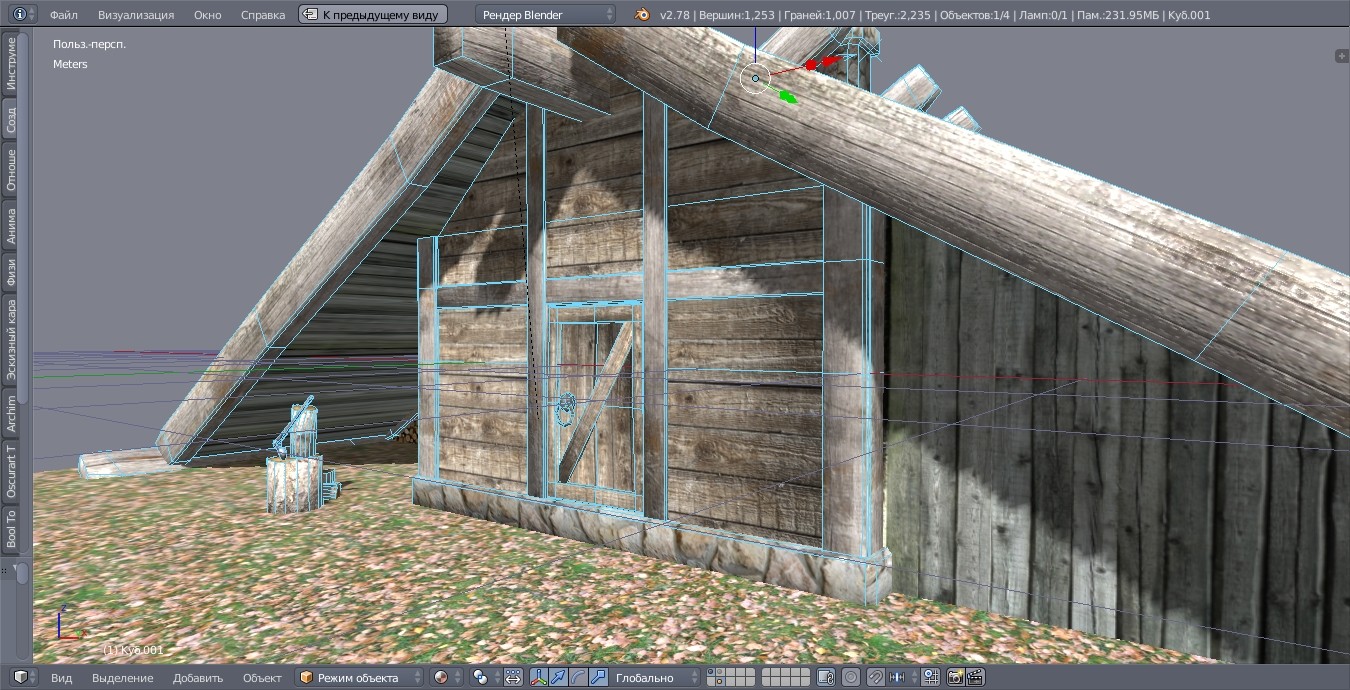Toggle the 3D manipulator widget axis icon
This screenshot has width=1350, height=690.
click(x=538, y=678)
